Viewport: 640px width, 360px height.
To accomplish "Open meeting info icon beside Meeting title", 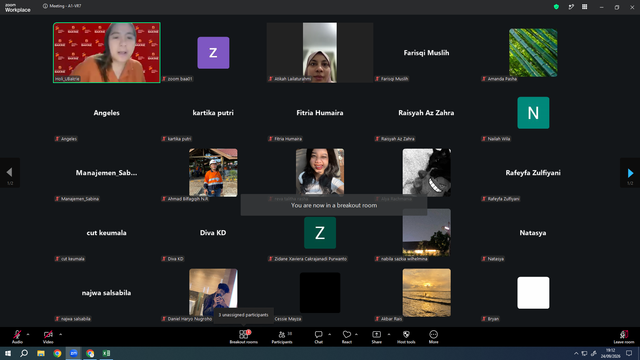I will pos(45,6).
